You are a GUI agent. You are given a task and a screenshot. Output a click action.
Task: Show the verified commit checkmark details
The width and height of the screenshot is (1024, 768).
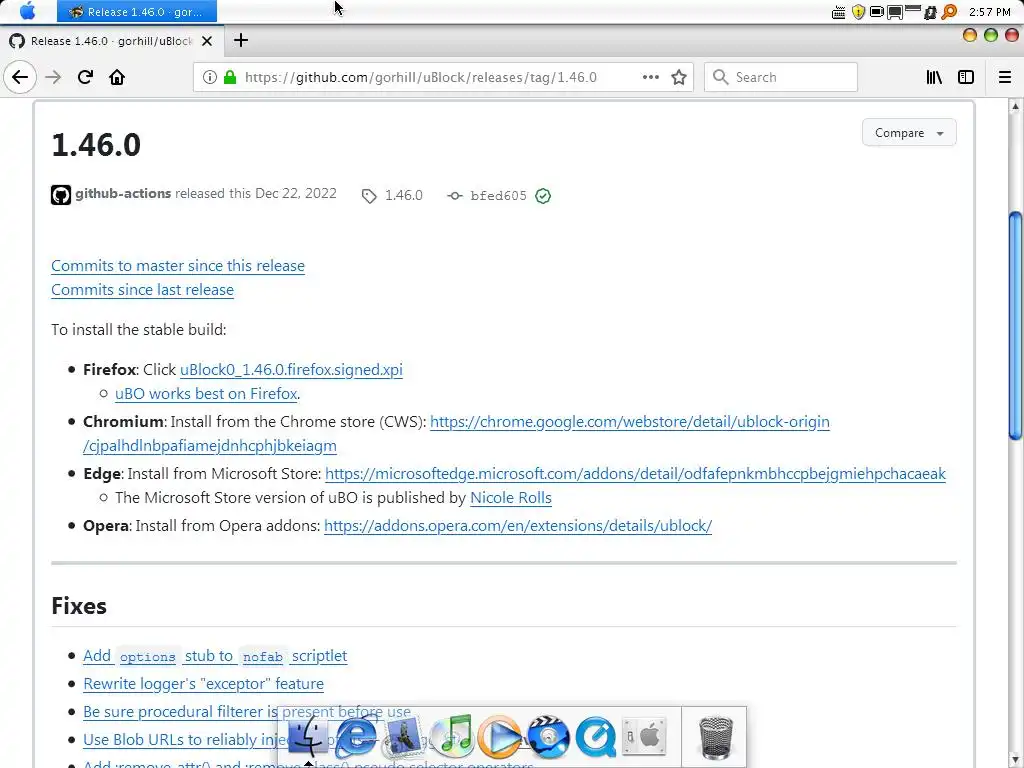(543, 196)
